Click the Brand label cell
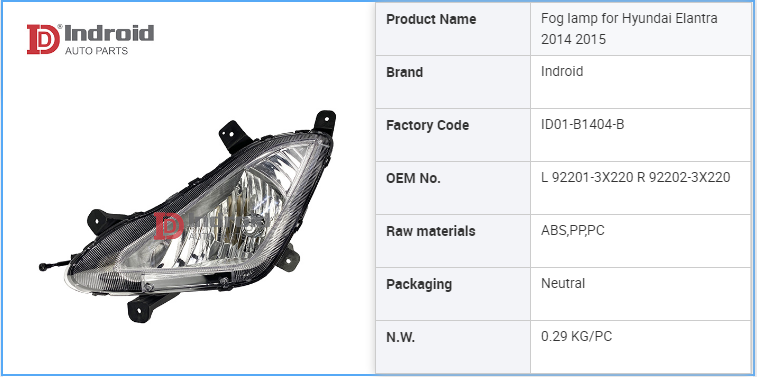This screenshot has width=757, height=377. coord(453,82)
